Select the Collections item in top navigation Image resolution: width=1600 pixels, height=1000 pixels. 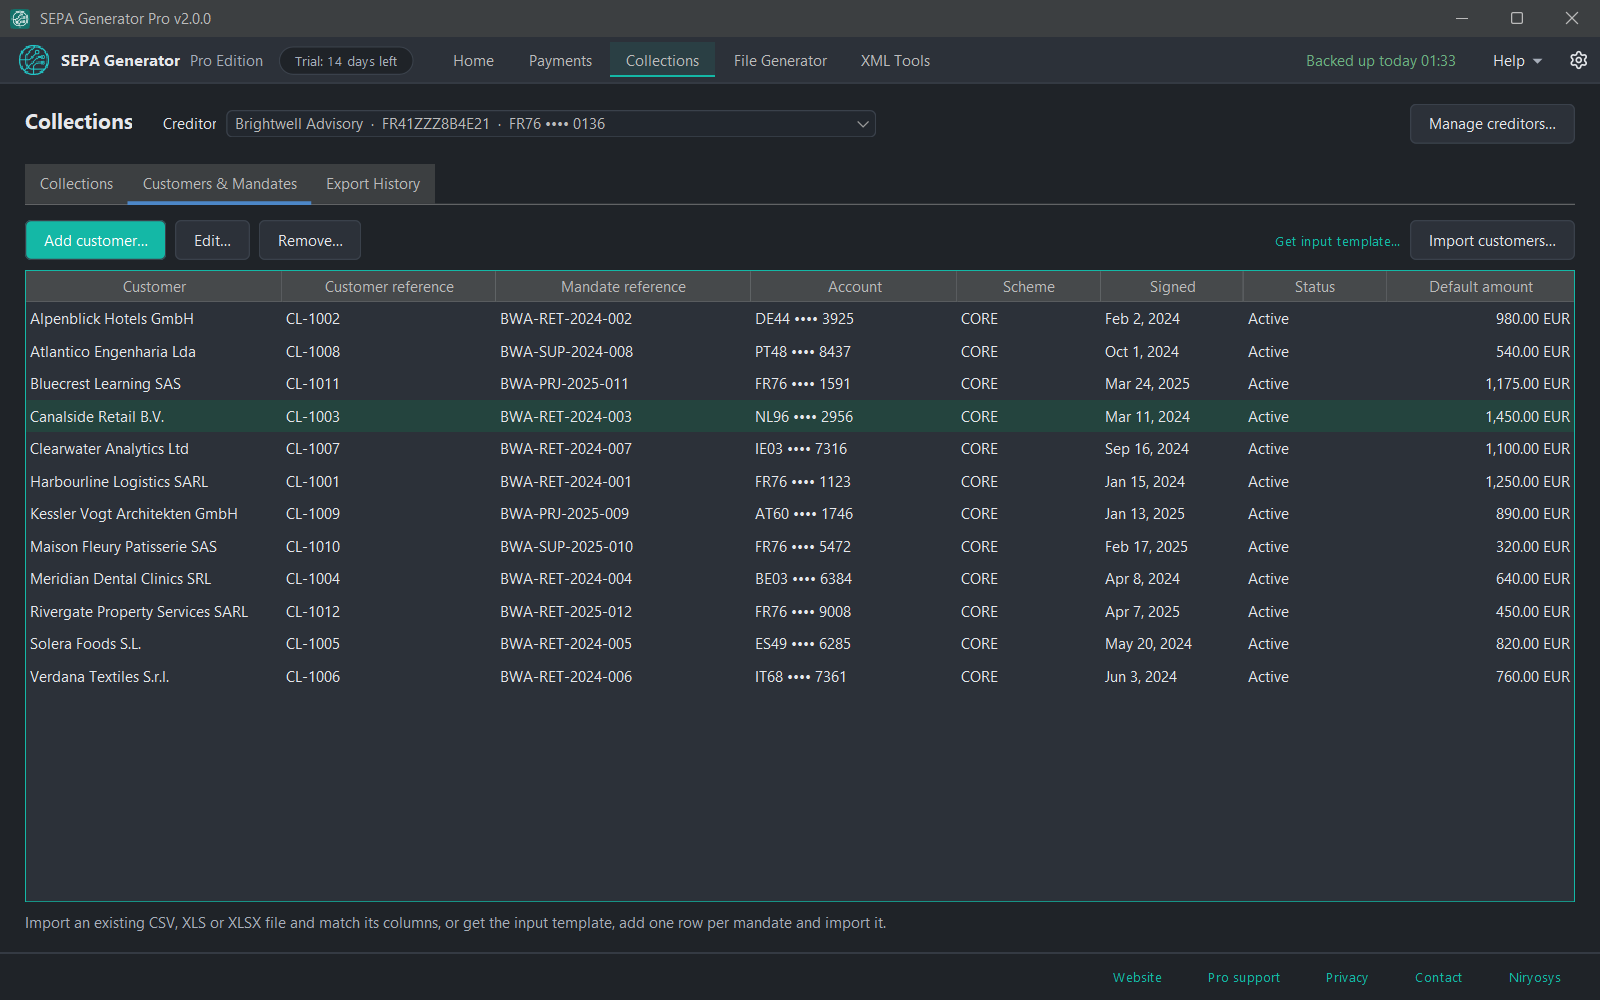pos(662,61)
